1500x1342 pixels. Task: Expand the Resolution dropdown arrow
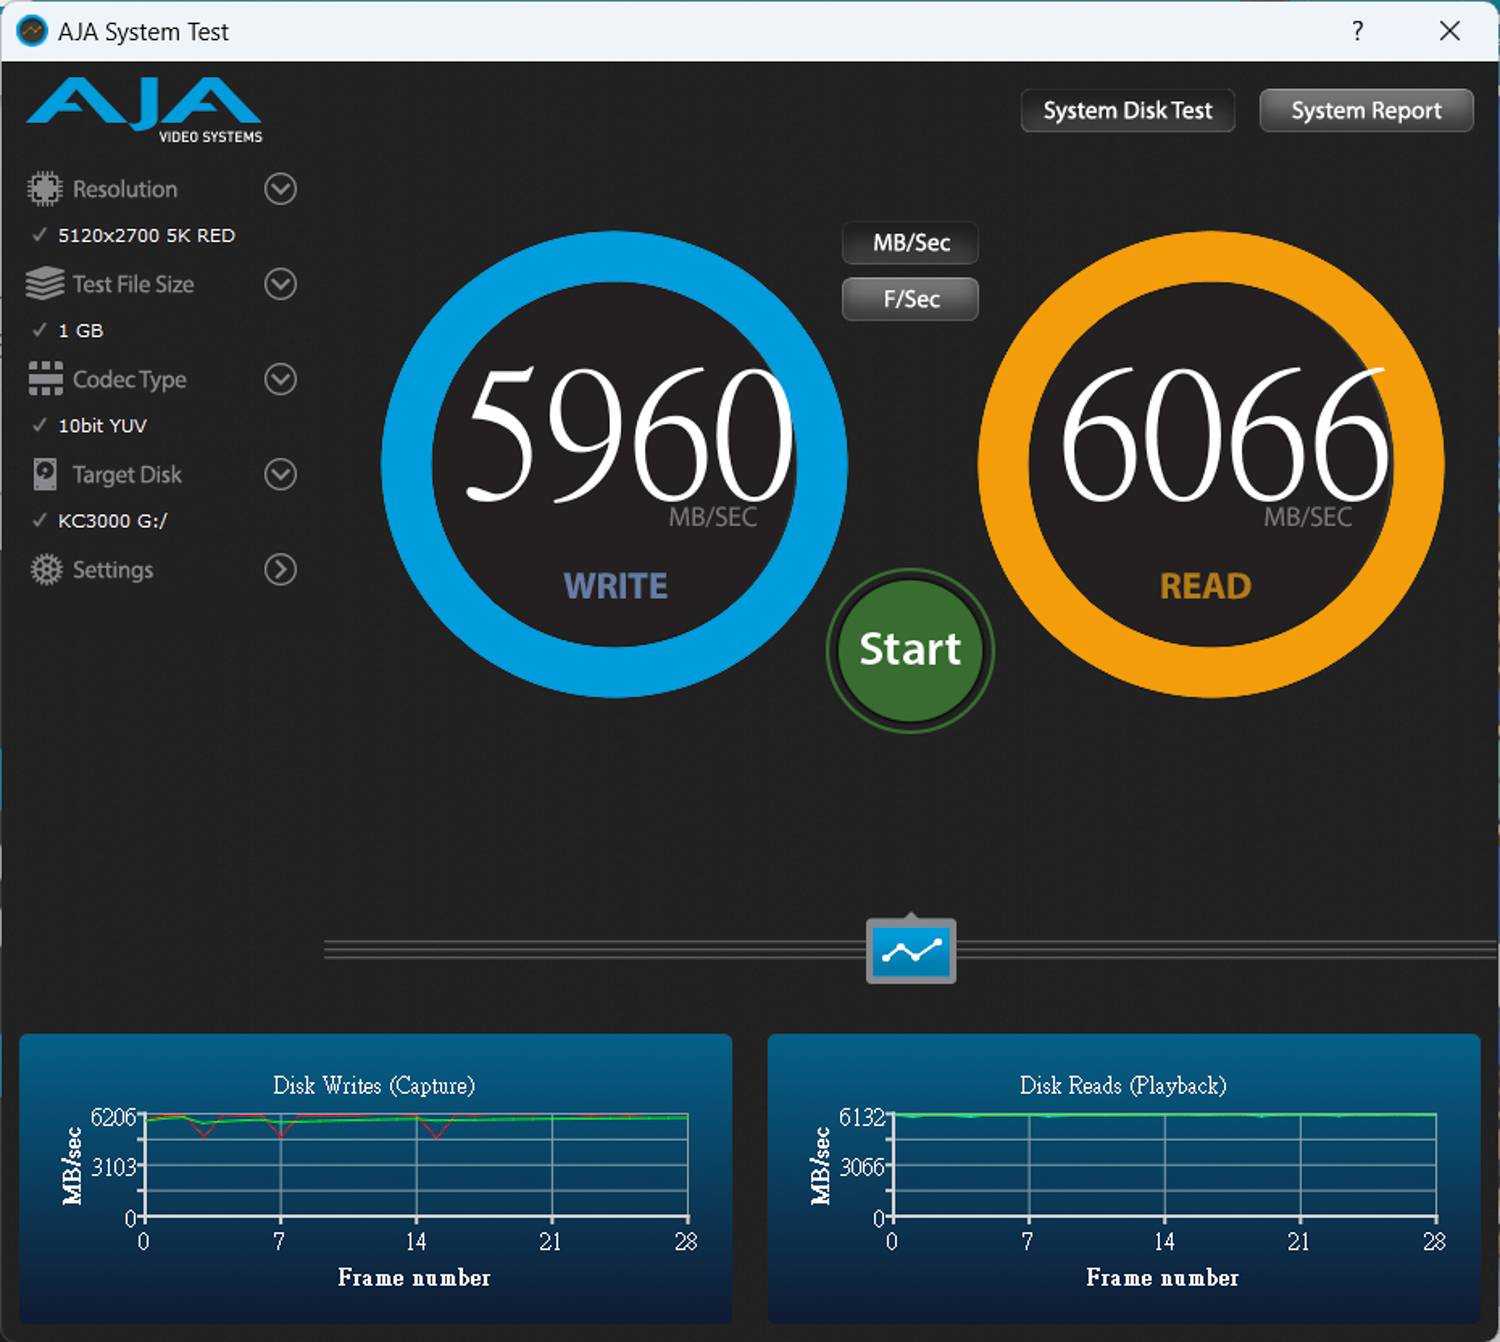click(280, 189)
